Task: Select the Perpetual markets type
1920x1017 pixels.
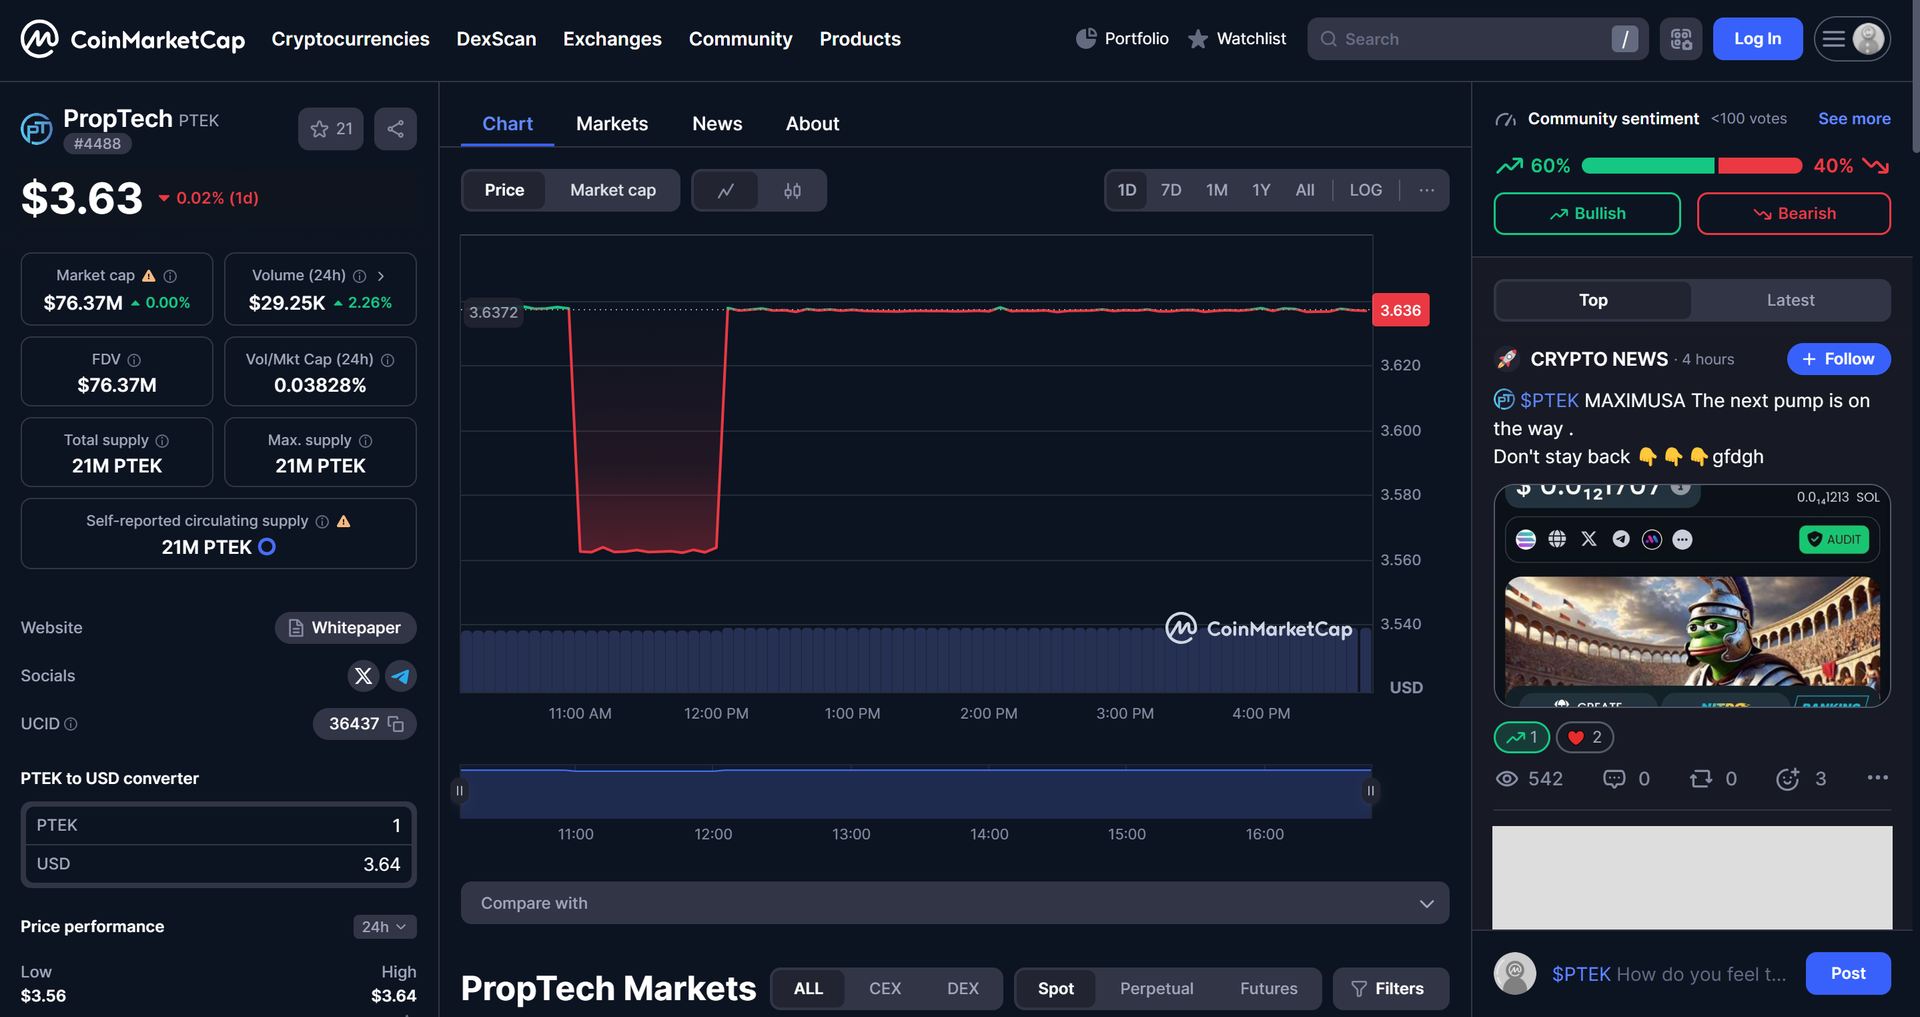Action: coord(1156,989)
